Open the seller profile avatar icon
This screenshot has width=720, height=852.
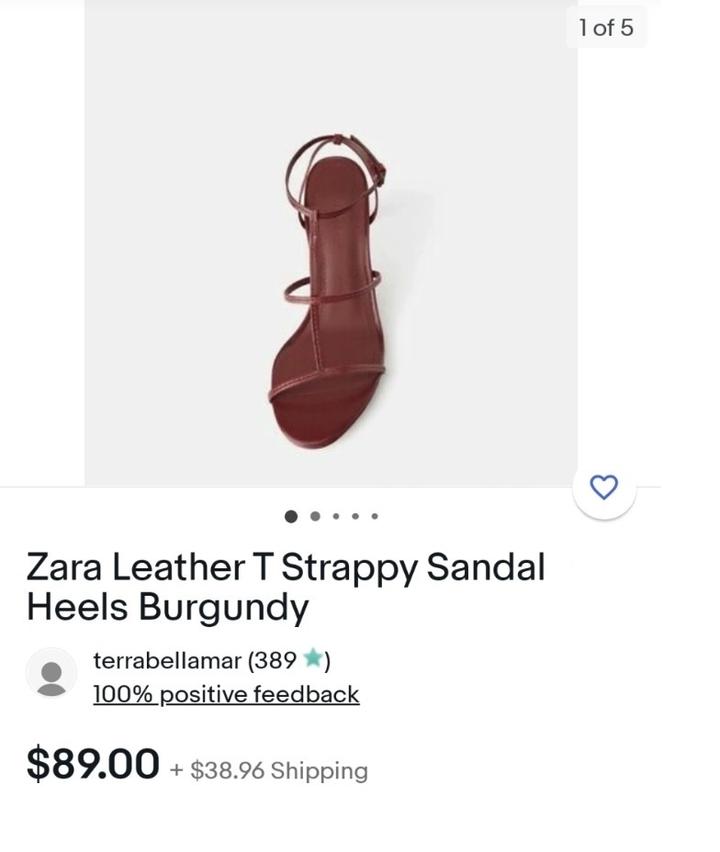coord(51,676)
